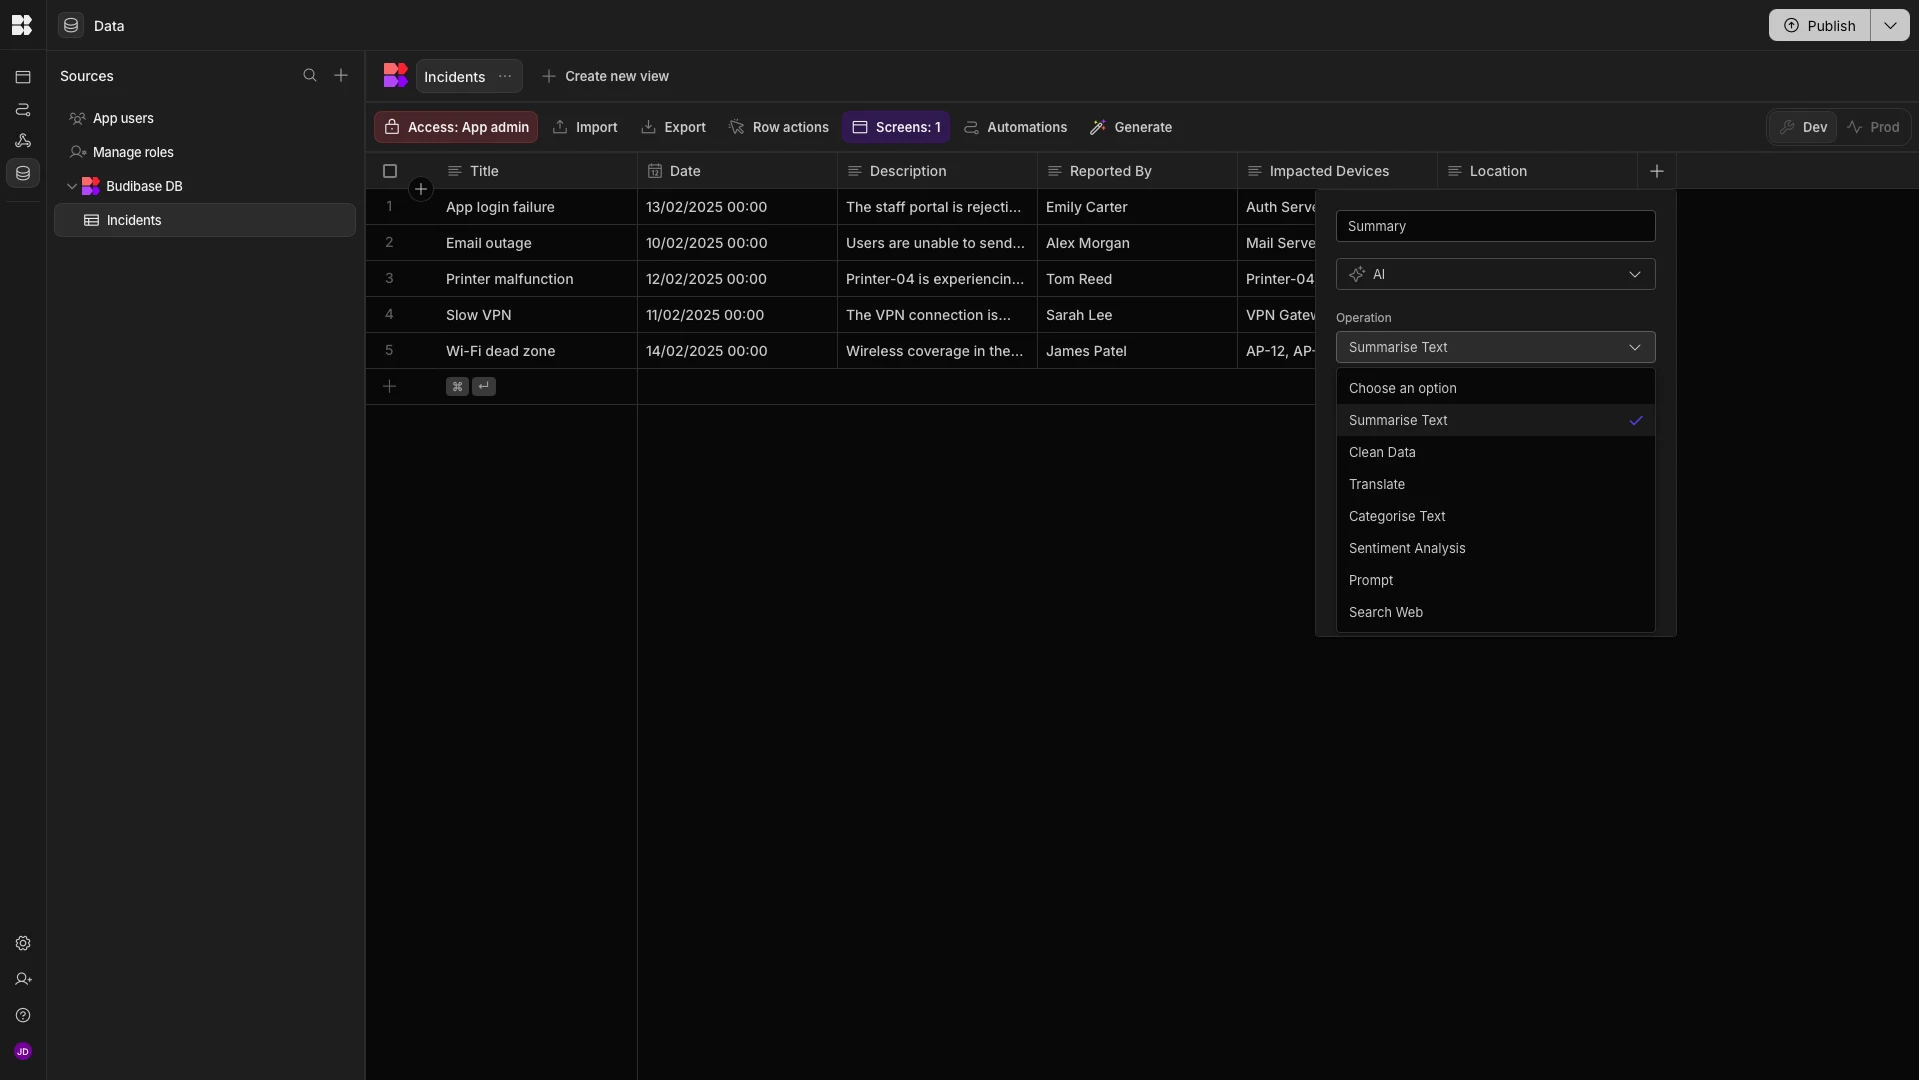Switch to Prod environment
The image size is (1919, 1080).
click(1873, 127)
